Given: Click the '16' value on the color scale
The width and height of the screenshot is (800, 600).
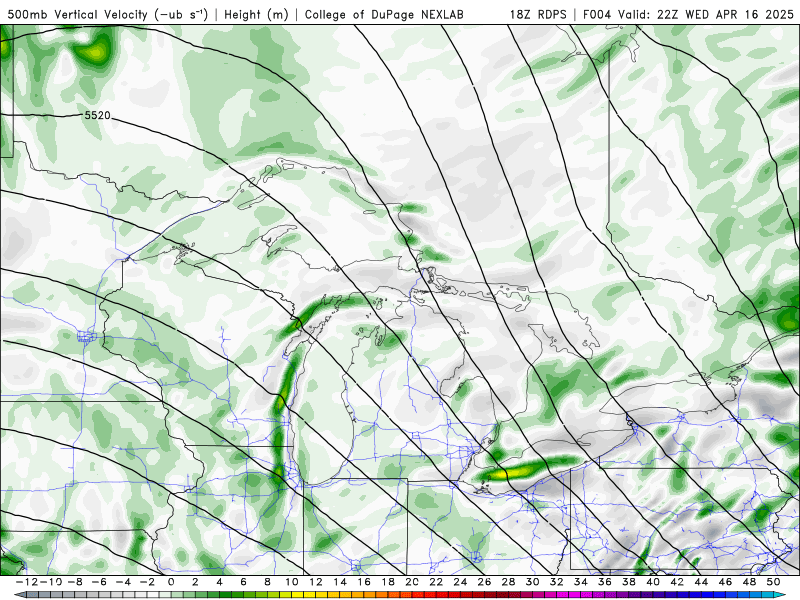Looking at the screenshot, I should (364, 582).
